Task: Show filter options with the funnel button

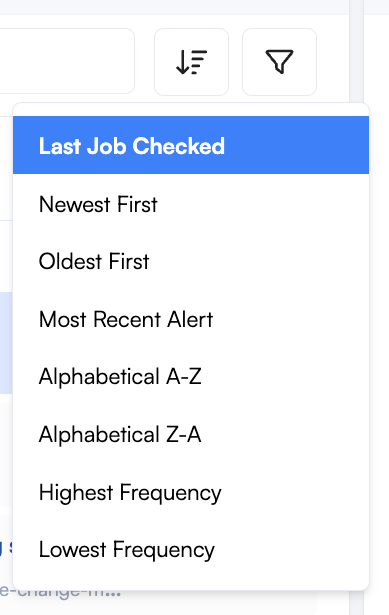Action: pyautogui.click(x=279, y=62)
